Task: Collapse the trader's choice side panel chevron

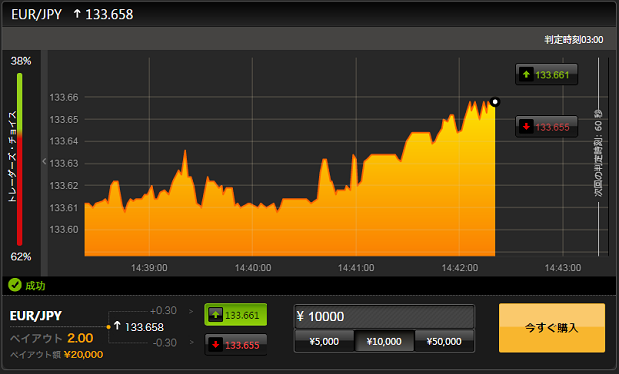Action: [x=44, y=161]
